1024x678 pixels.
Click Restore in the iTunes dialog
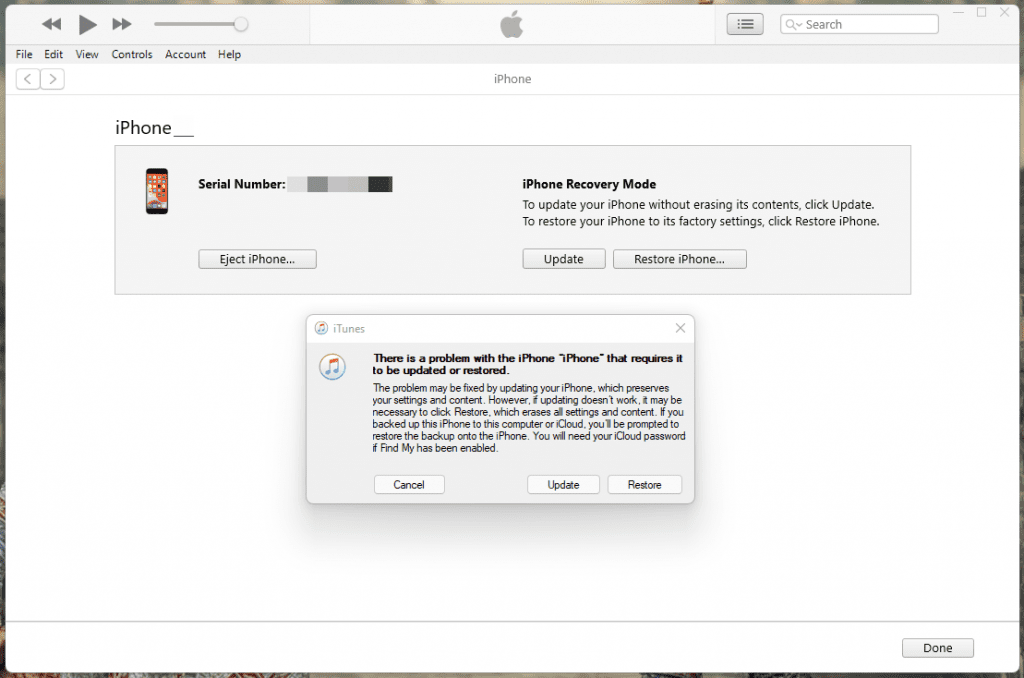[x=644, y=485]
